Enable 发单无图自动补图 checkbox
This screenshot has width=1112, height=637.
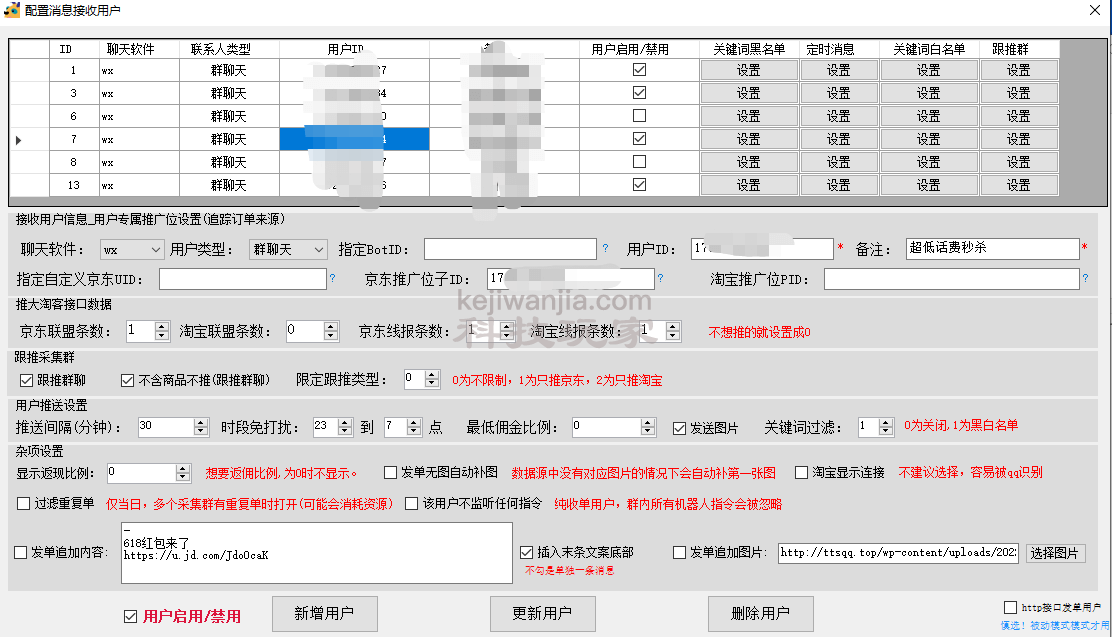[390, 472]
